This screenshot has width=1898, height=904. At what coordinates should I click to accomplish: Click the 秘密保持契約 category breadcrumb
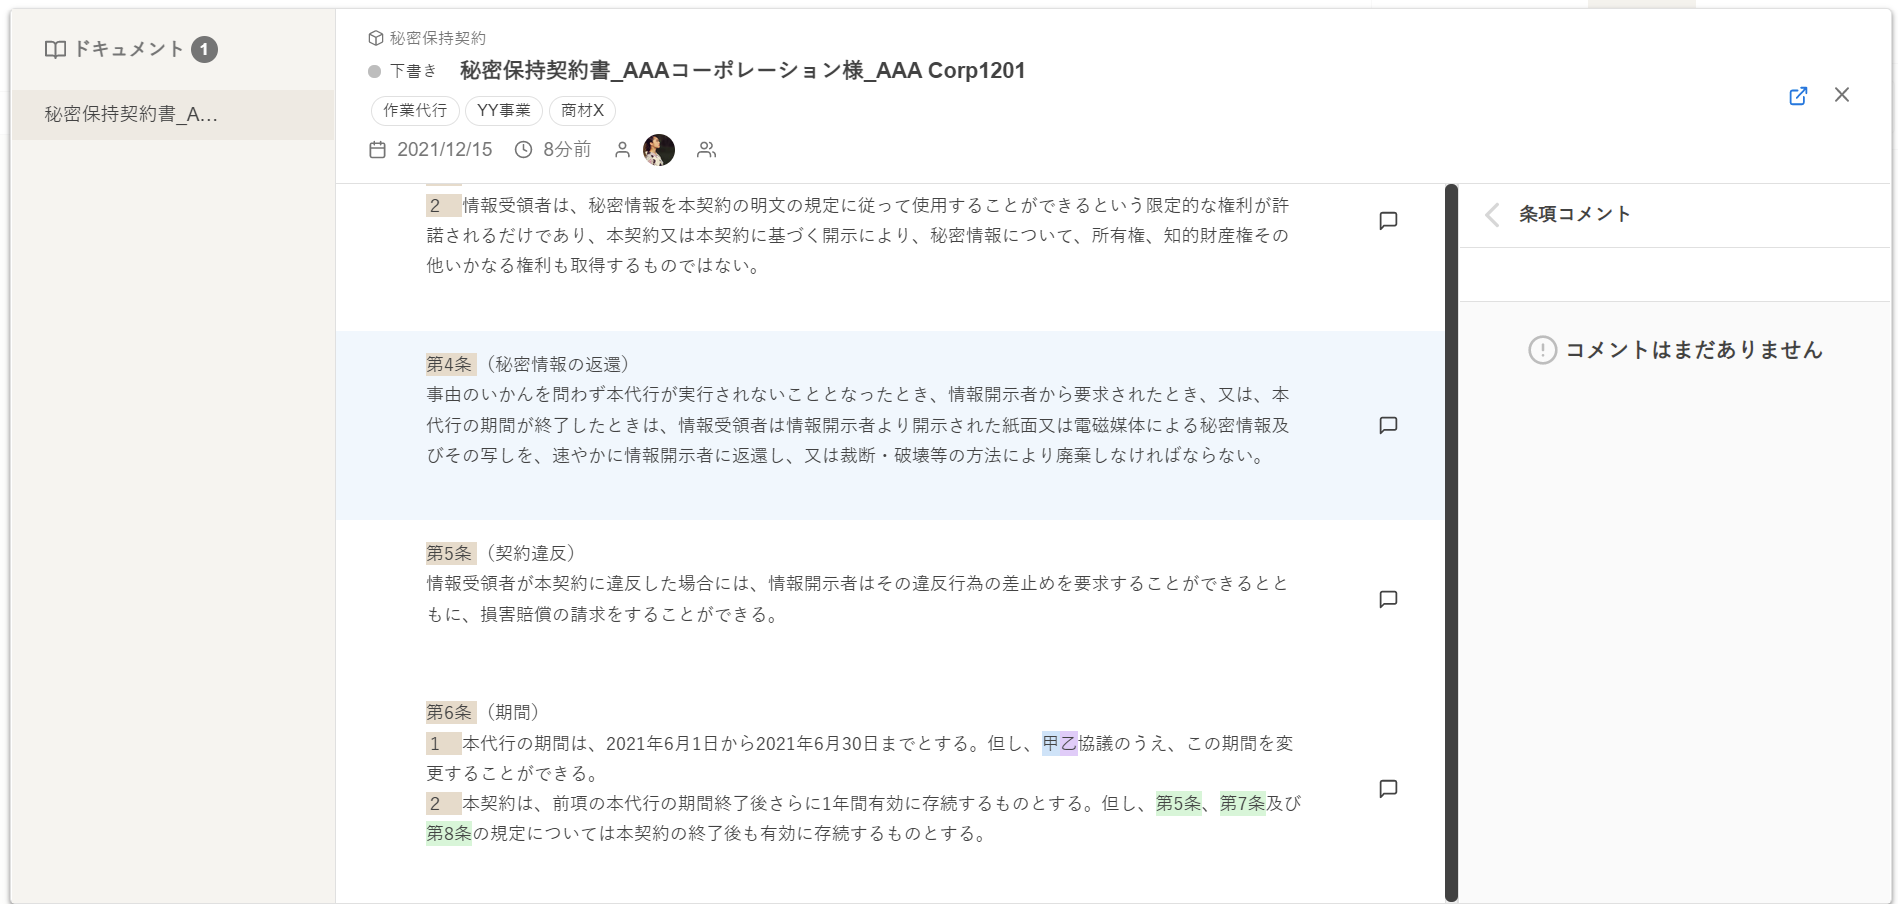(437, 38)
